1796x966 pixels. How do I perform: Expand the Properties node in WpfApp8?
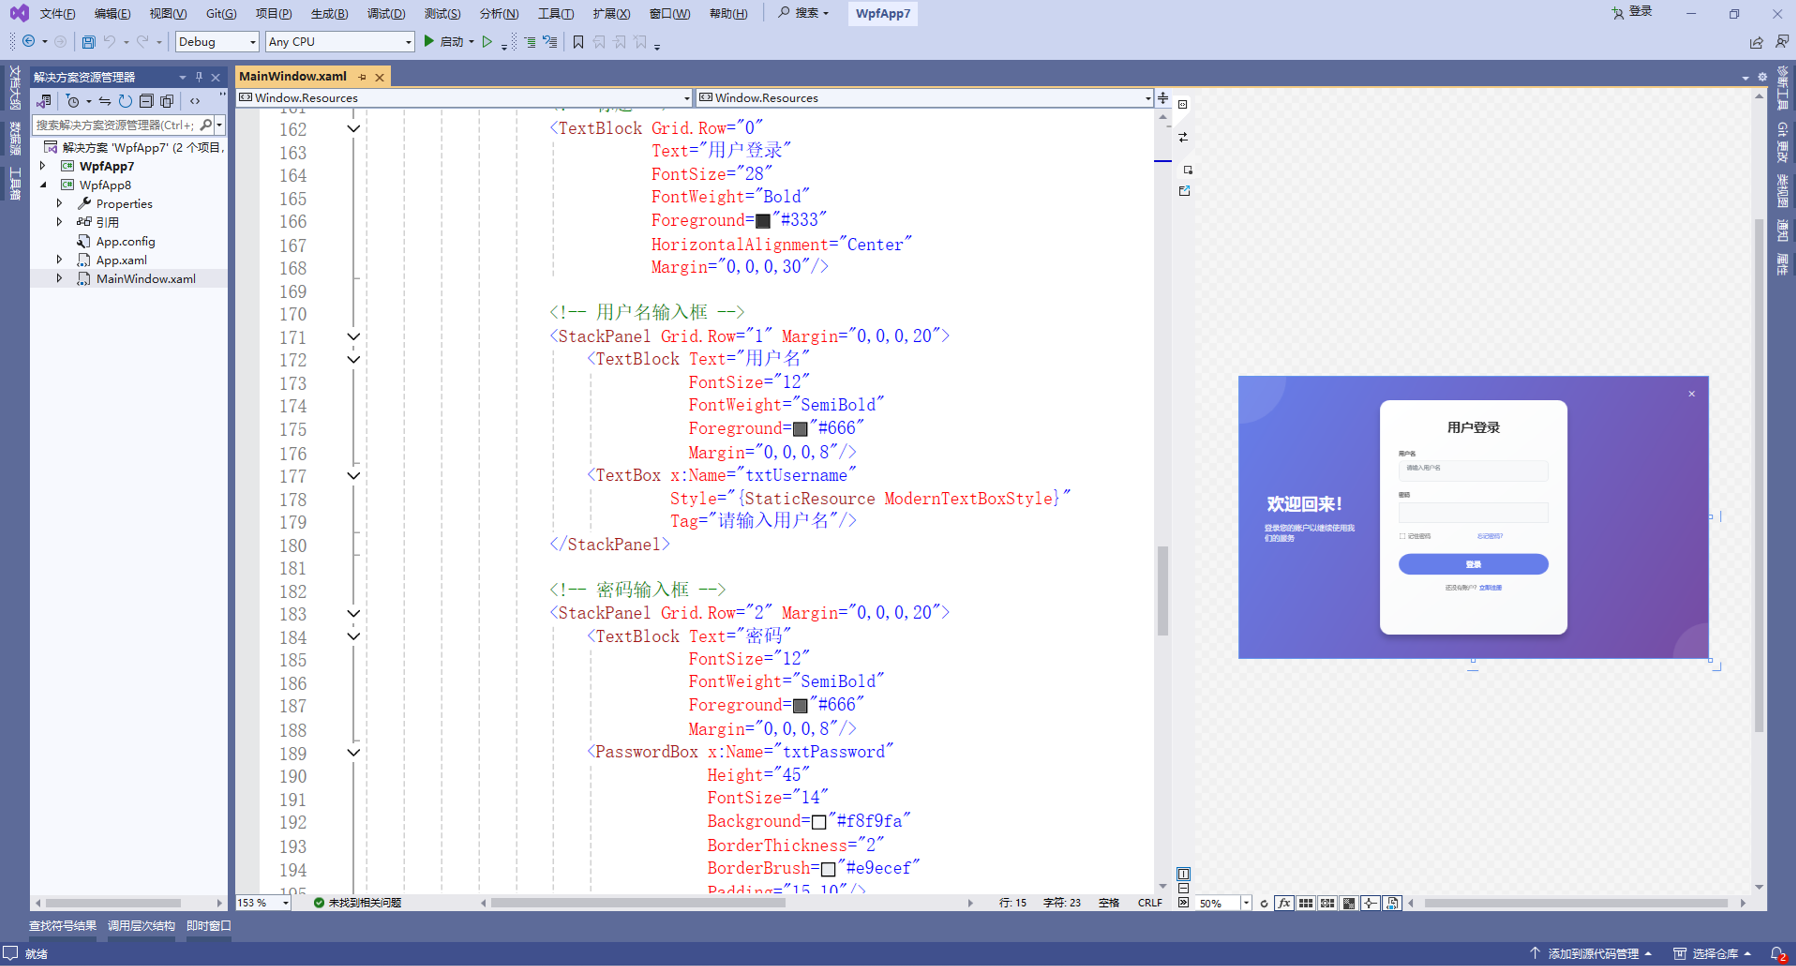(x=60, y=204)
